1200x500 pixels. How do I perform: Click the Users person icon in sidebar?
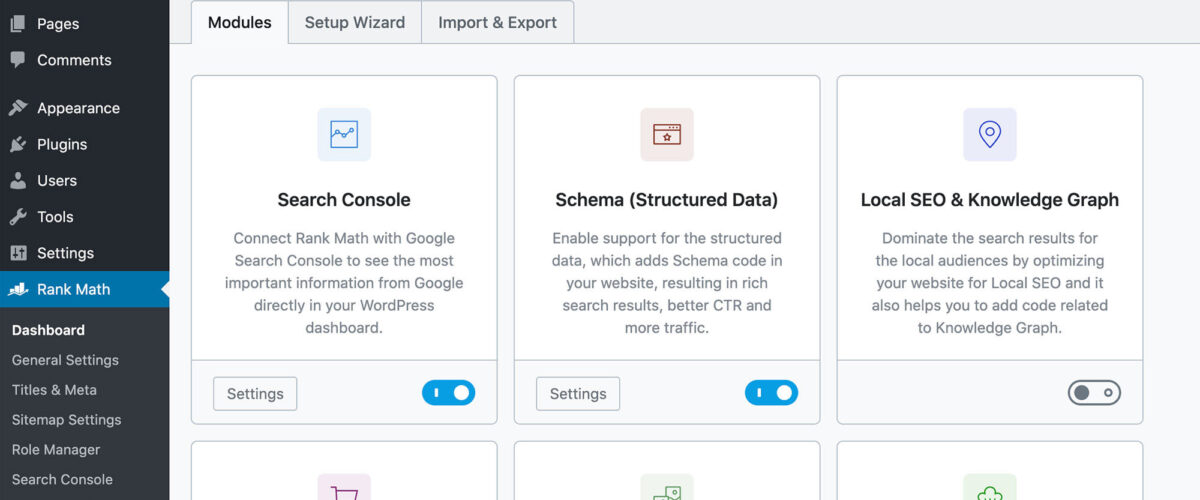[18, 180]
